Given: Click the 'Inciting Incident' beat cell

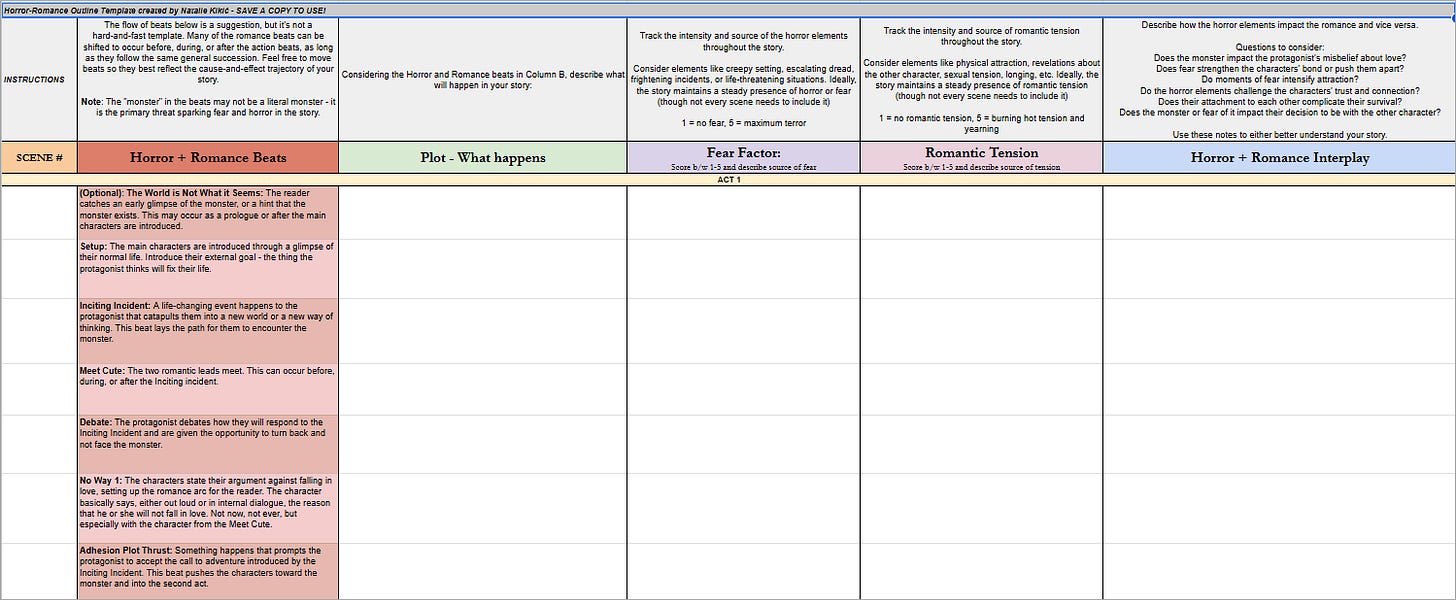Looking at the screenshot, I should tap(207, 330).
